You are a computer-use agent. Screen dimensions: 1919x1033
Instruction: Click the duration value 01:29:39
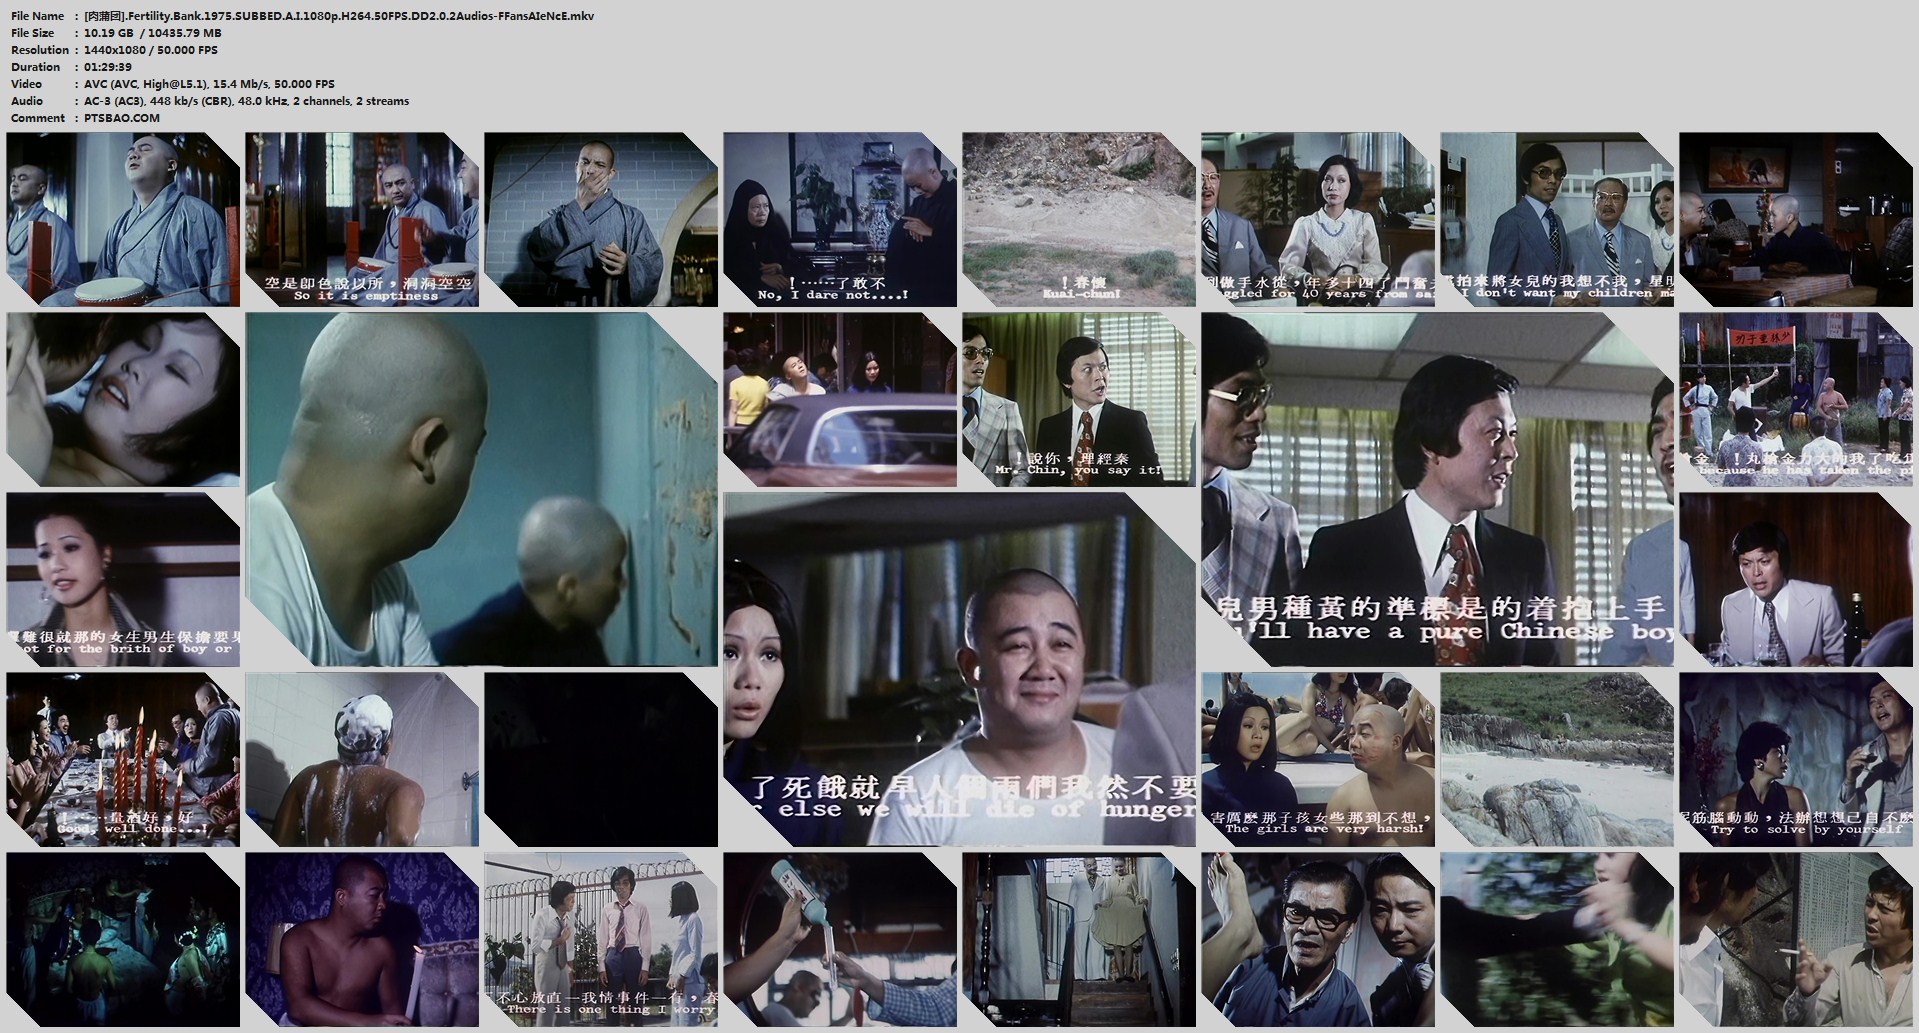pyautogui.click(x=108, y=67)
